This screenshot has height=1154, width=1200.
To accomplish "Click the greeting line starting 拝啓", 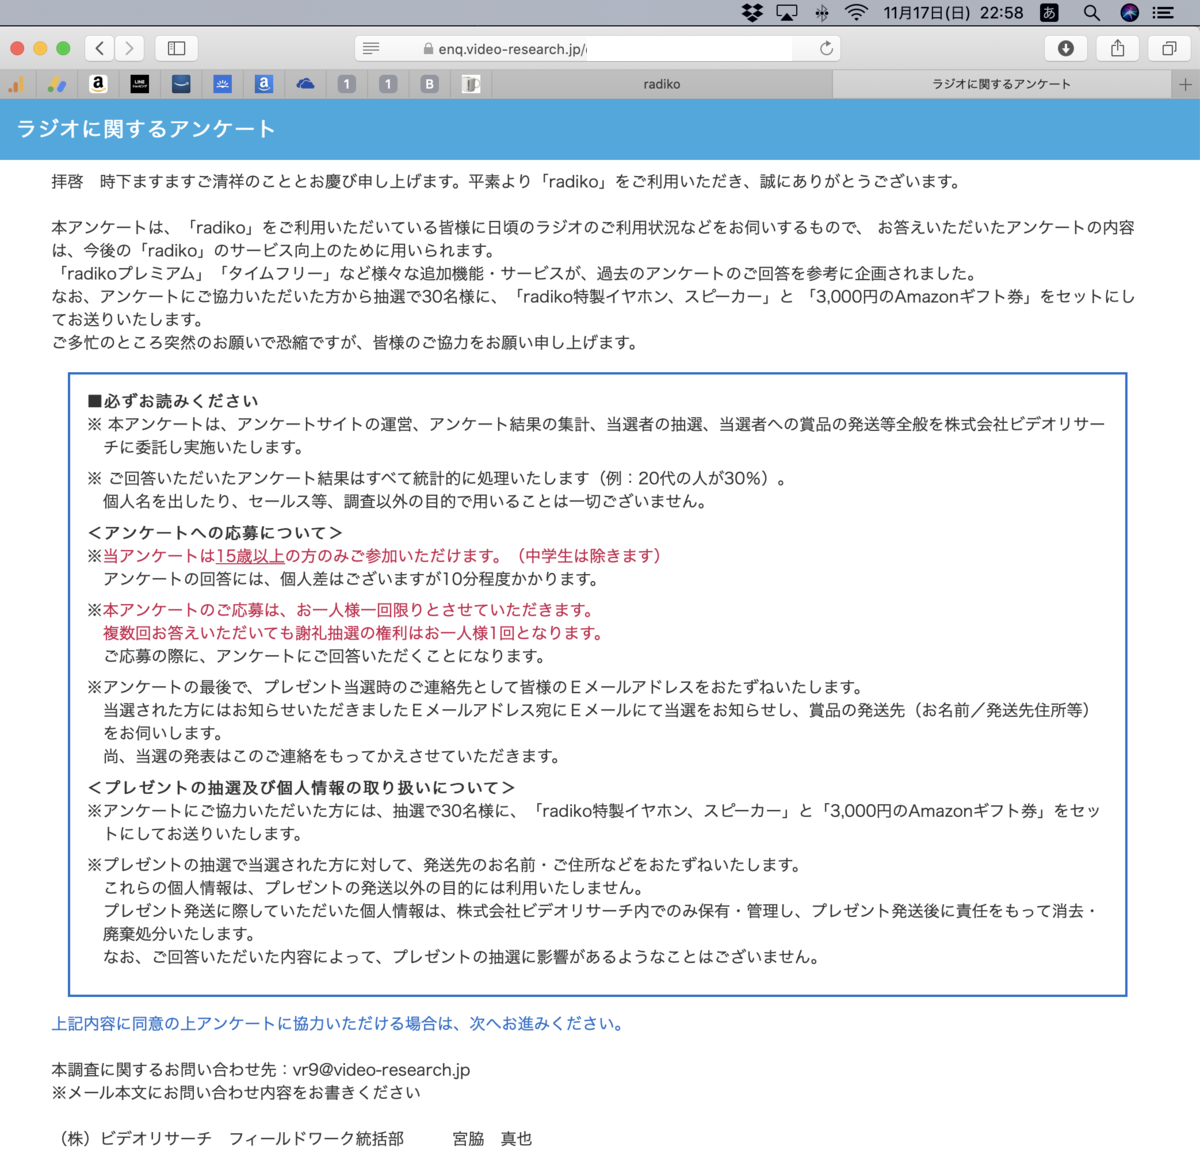I will pos(508,181).
